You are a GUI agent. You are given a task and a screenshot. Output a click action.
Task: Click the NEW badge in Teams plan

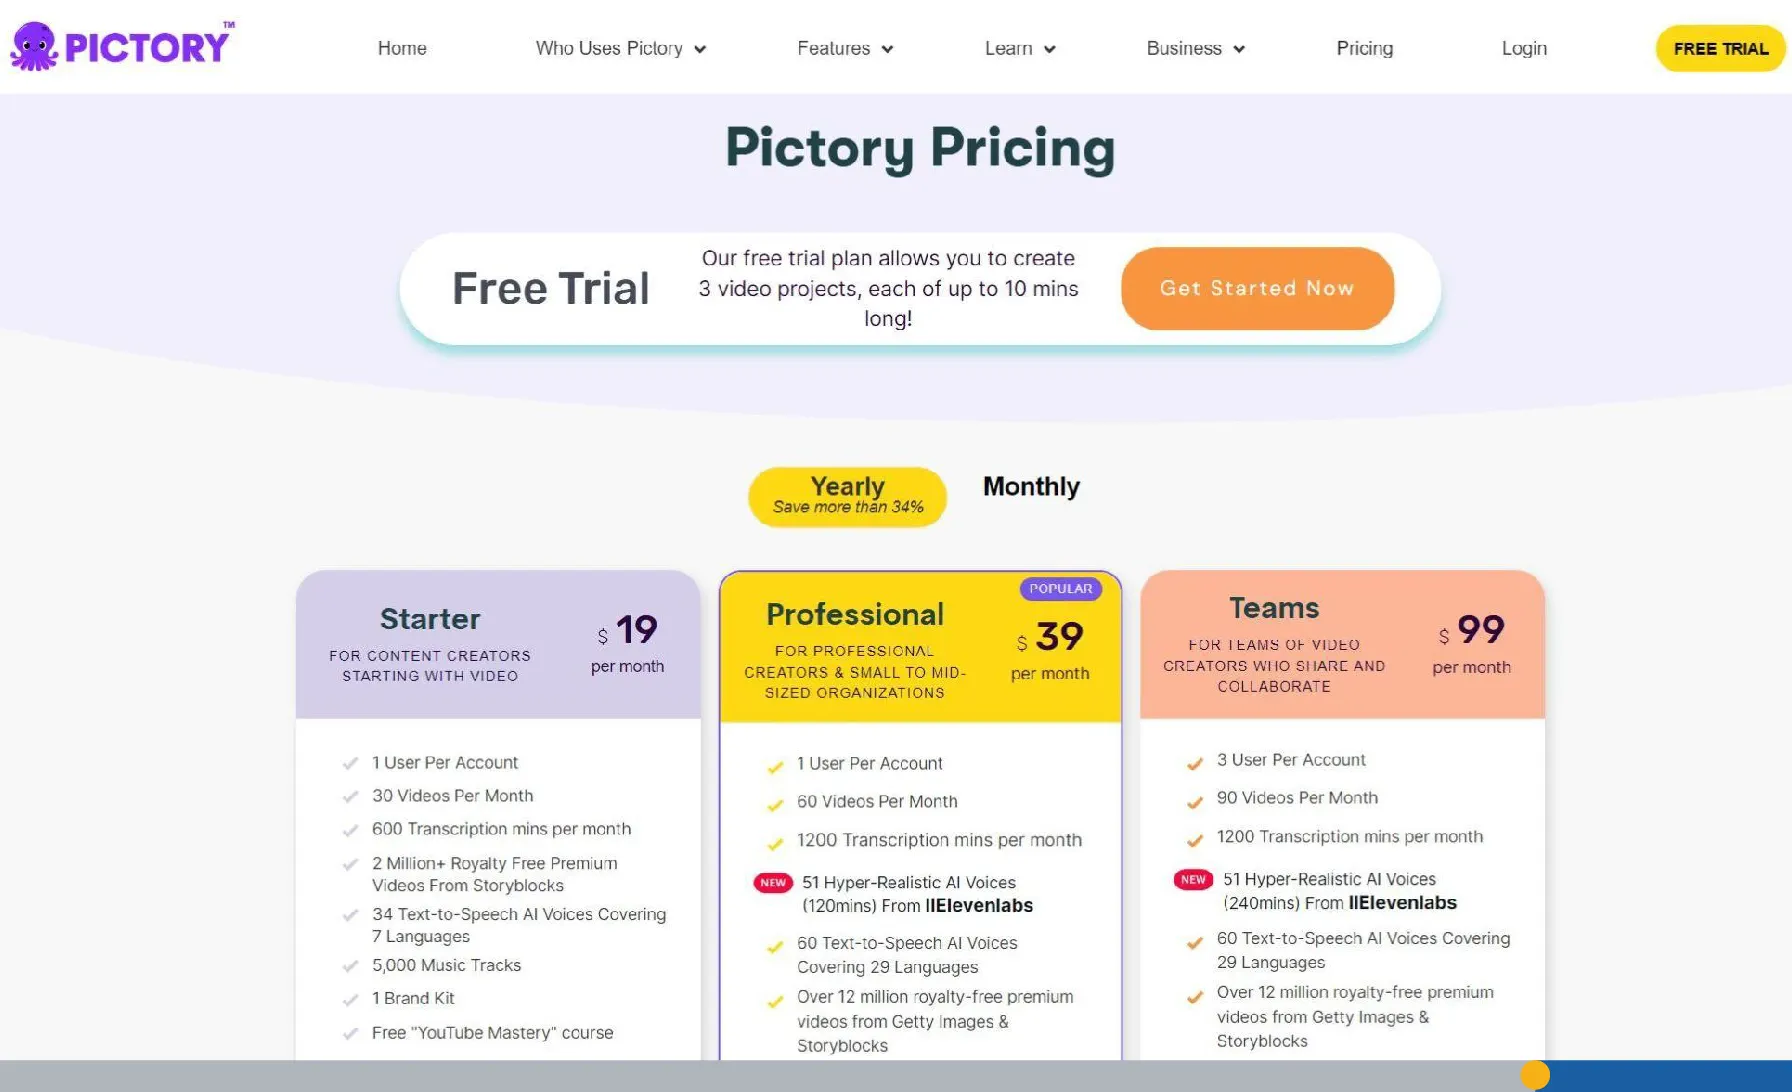pyautogui.click(x=1193, y=880)
